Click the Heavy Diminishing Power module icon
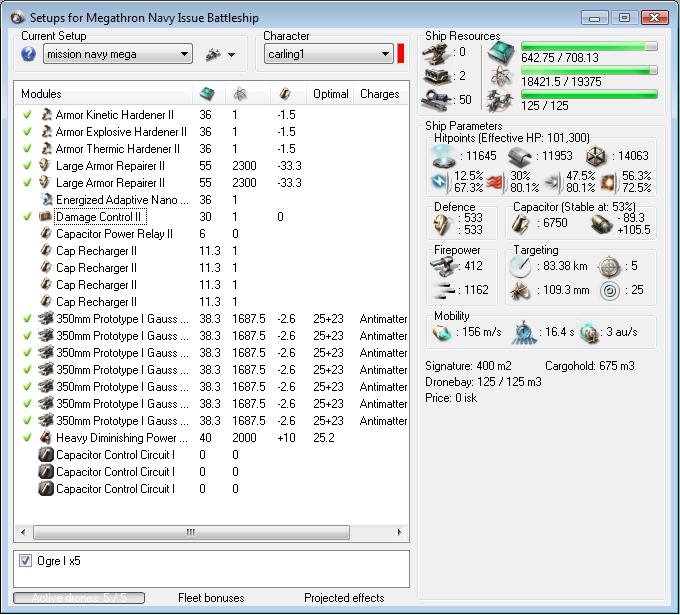 click(46, 438)
